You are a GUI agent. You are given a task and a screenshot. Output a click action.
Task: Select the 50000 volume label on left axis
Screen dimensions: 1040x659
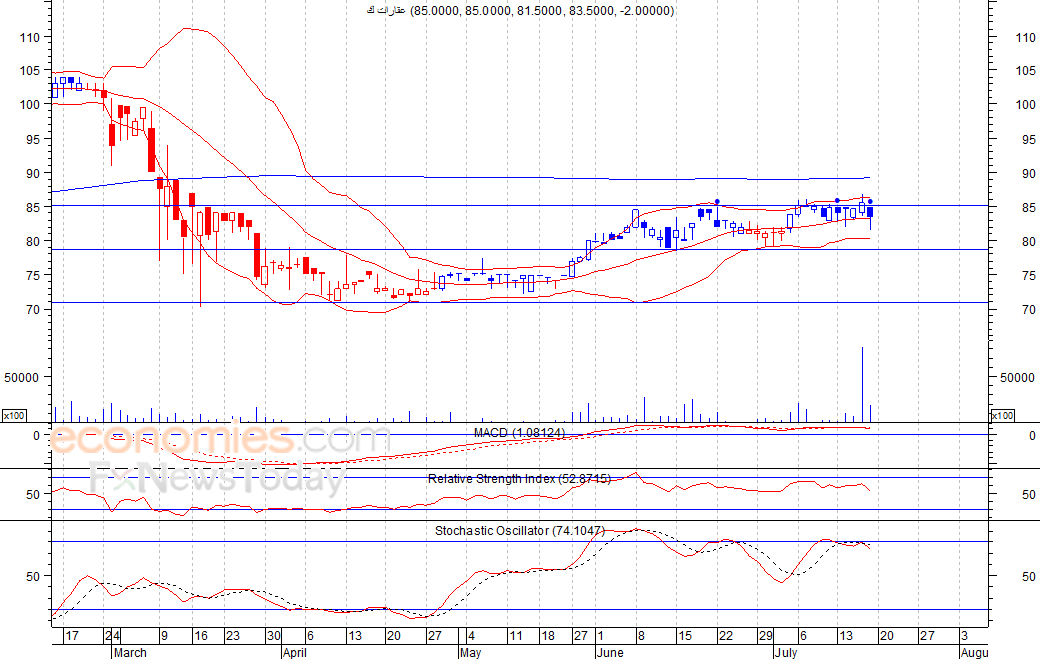coord(22,378)
